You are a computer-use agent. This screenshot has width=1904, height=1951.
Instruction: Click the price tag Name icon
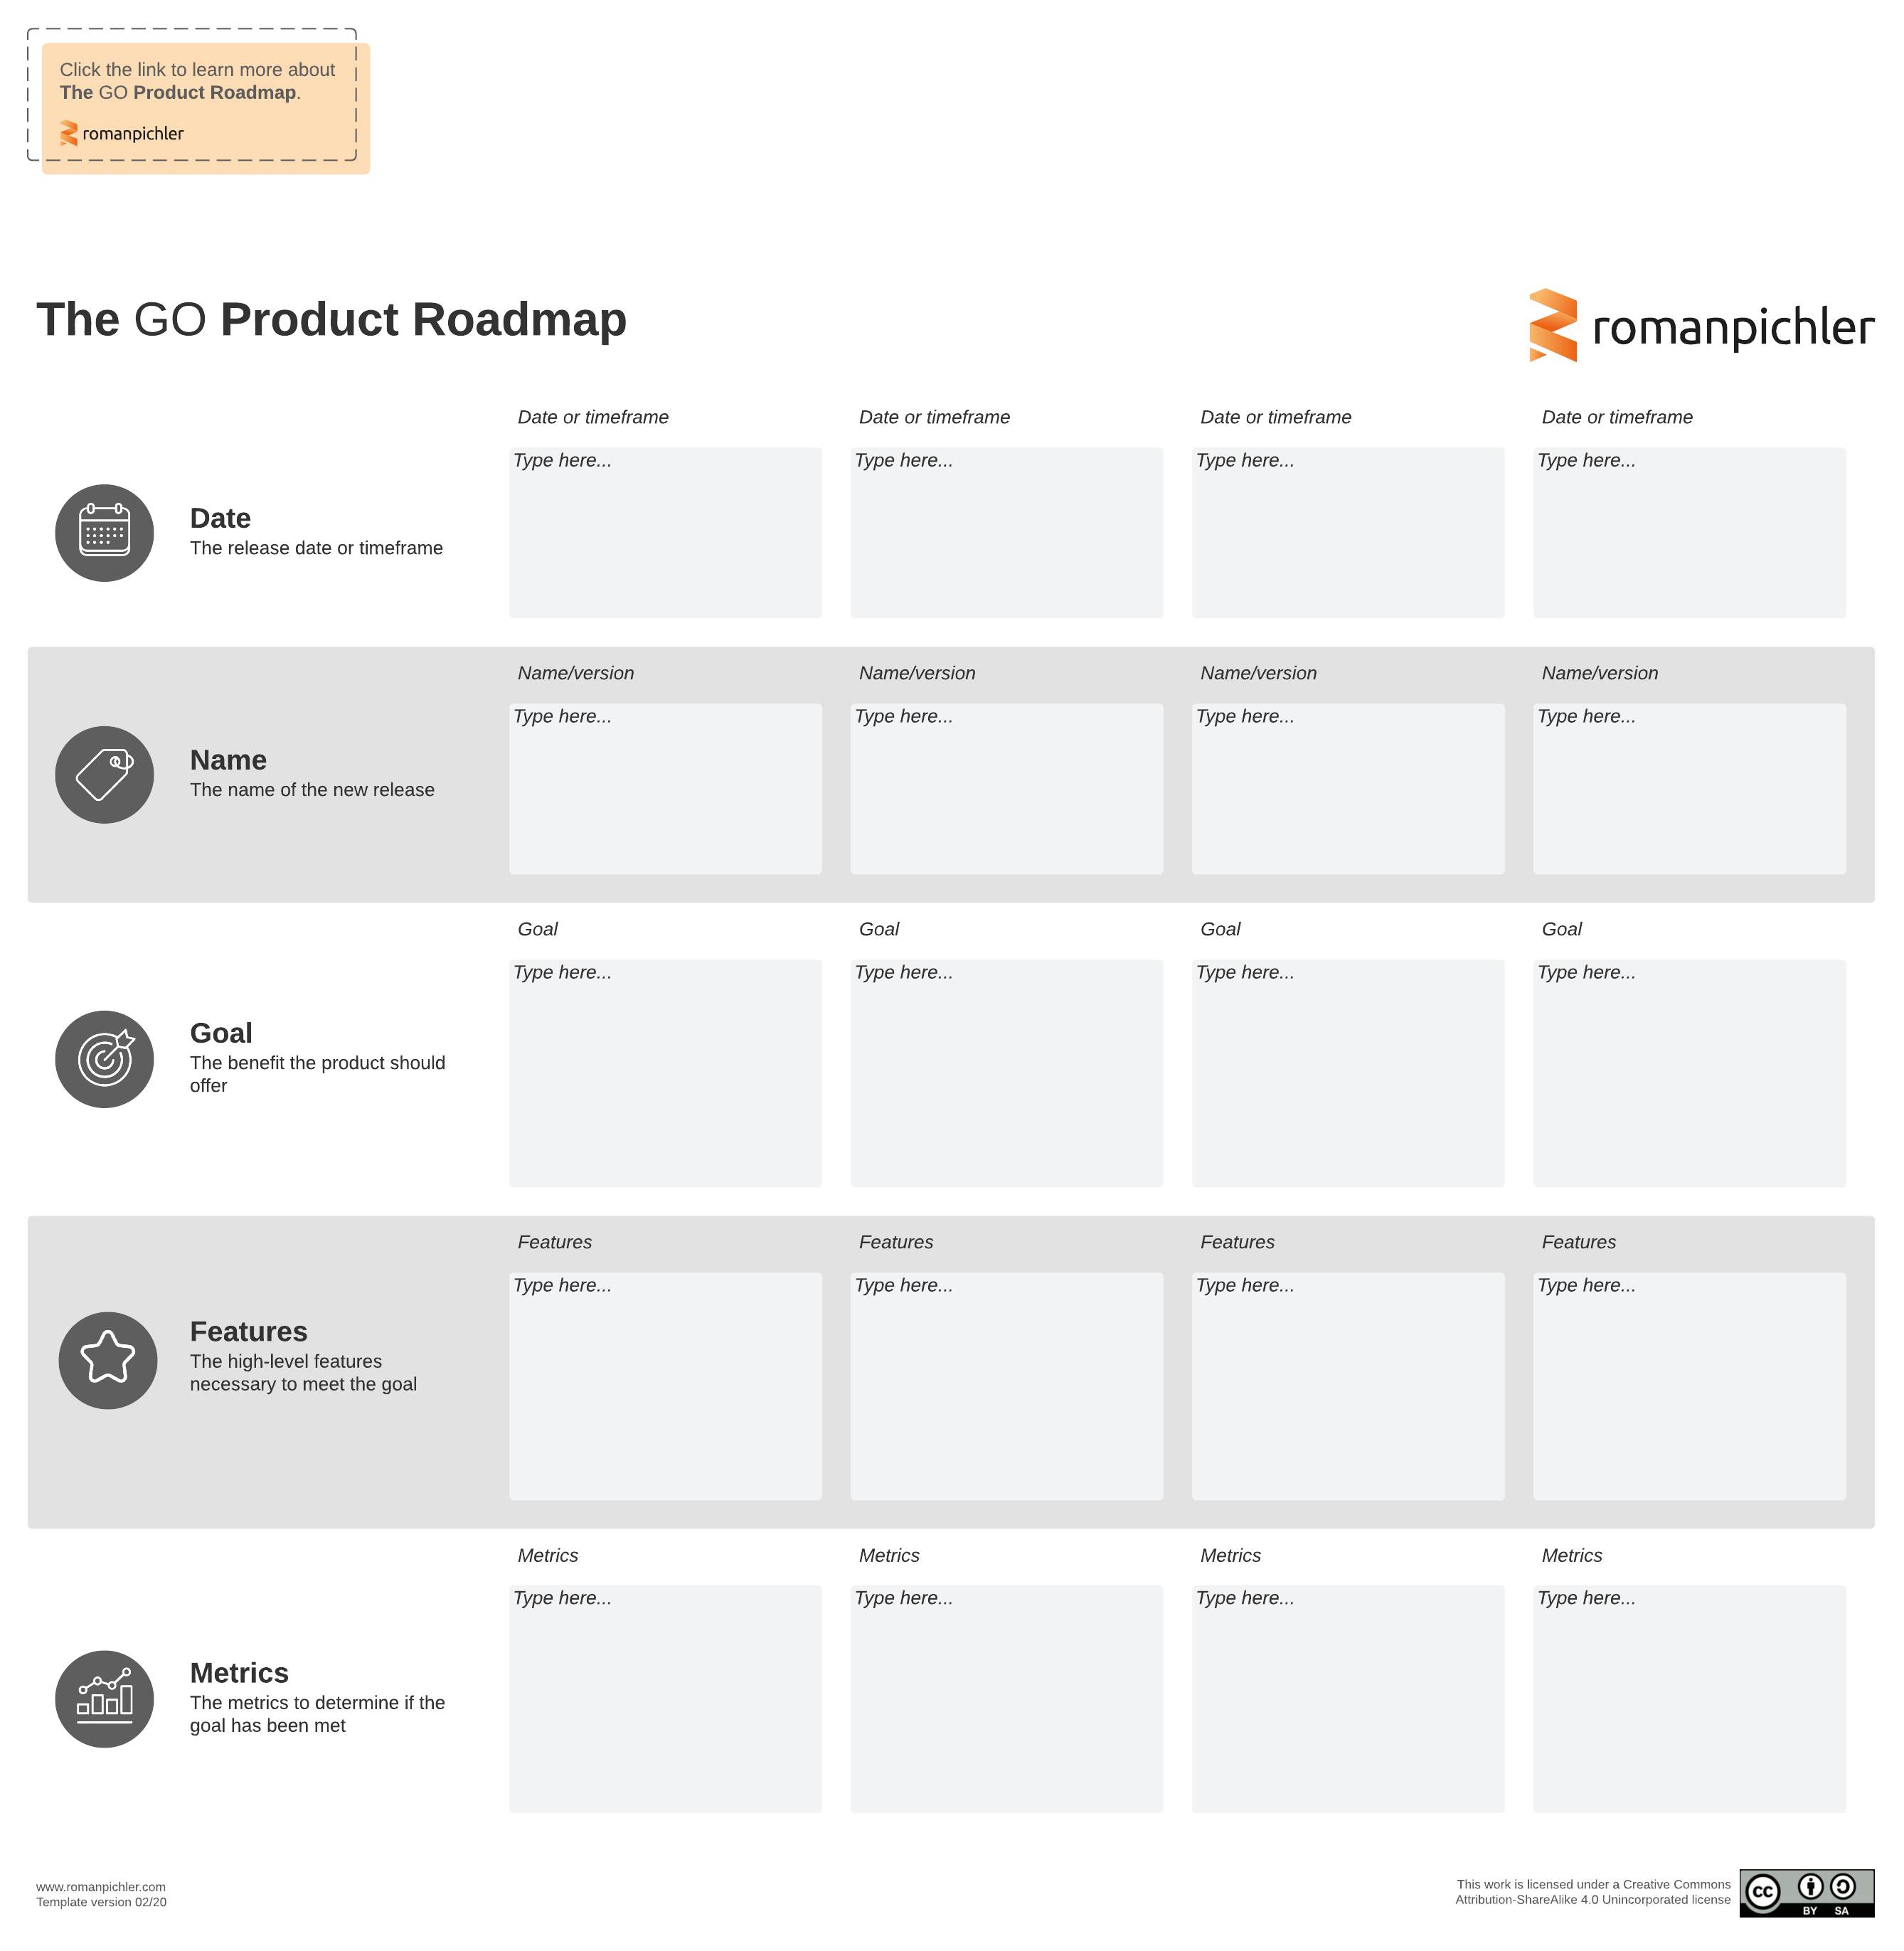(x=104, y=775)
